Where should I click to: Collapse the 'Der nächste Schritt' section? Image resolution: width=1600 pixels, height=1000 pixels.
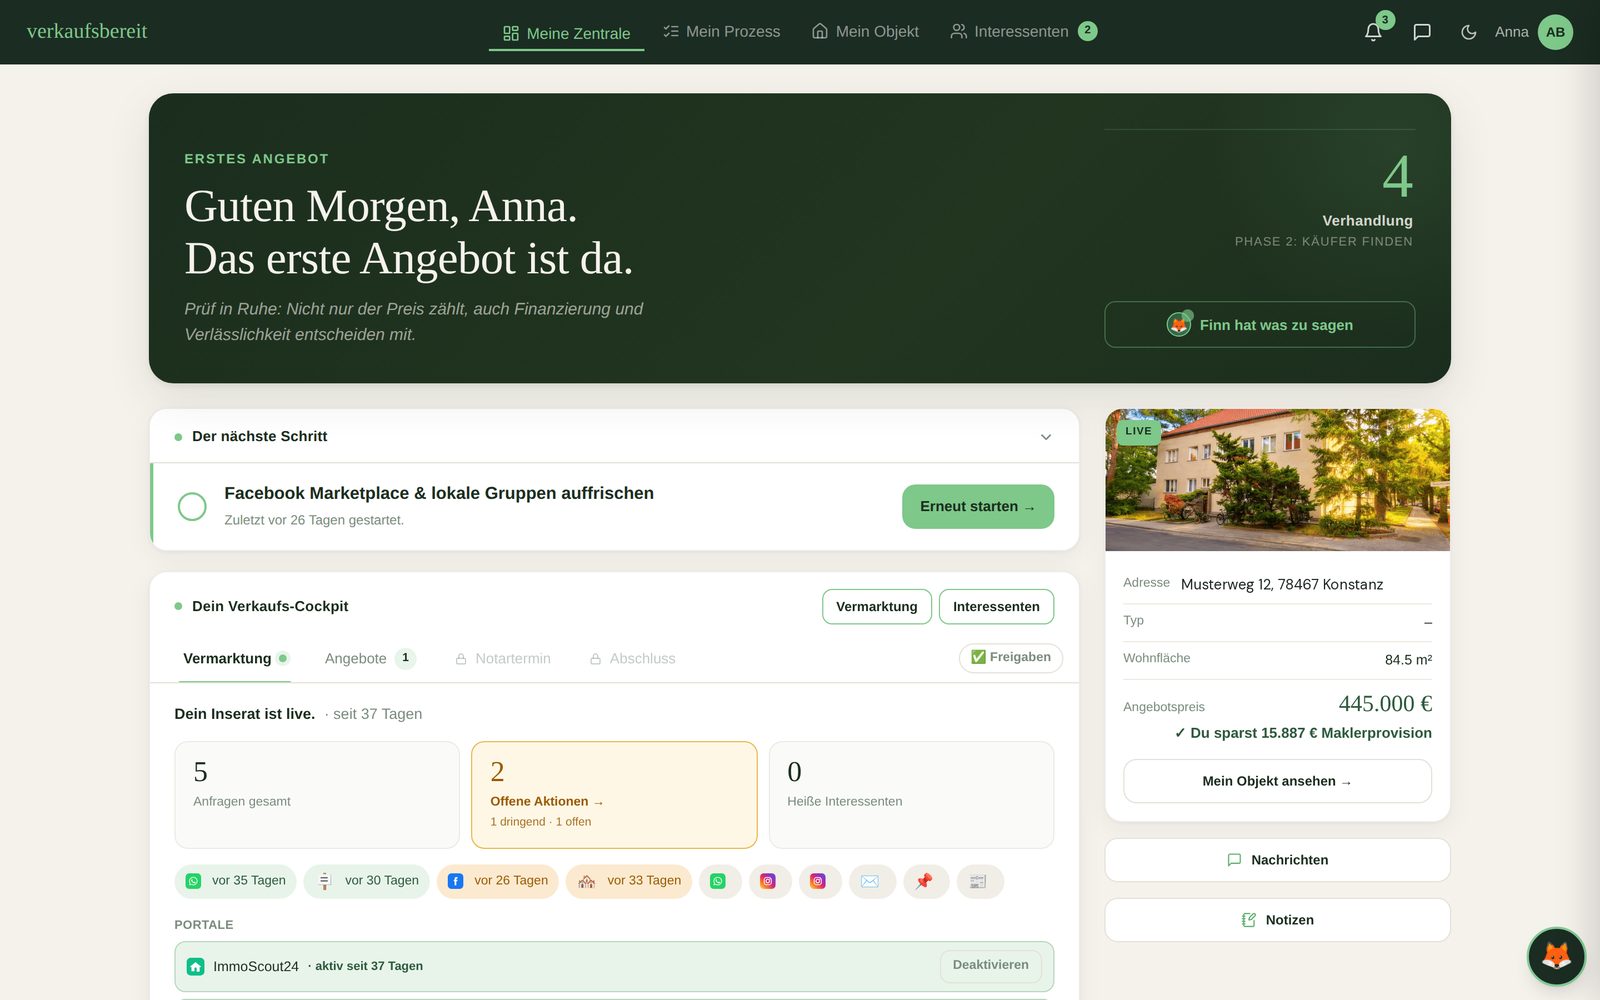click(x=1046, y=437)
